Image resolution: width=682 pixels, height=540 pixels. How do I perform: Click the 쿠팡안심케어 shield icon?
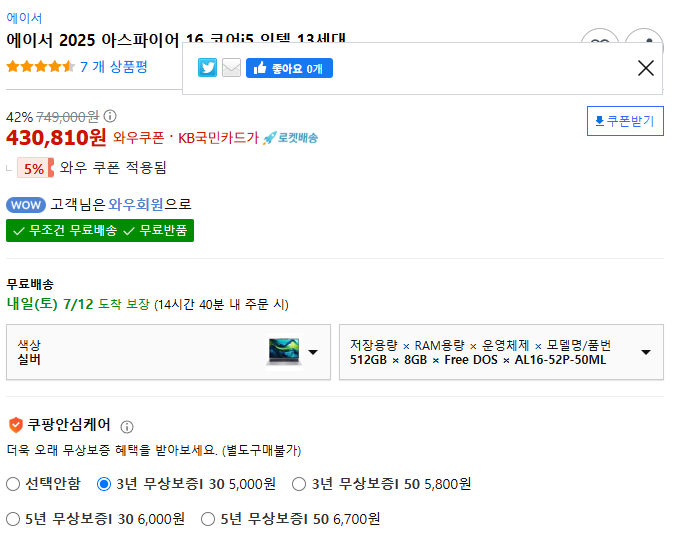[x=16, y=425]
